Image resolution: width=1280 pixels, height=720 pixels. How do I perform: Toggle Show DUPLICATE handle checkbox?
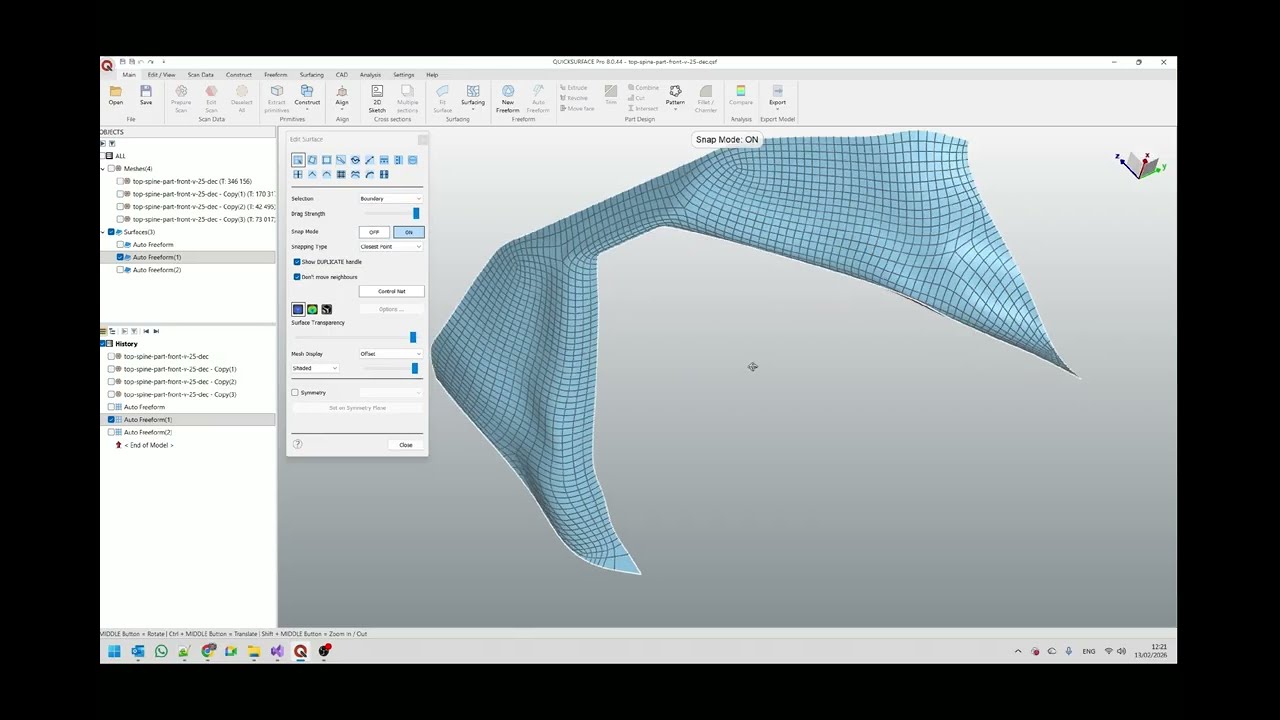pyautogui.click(x=297, y=262)
